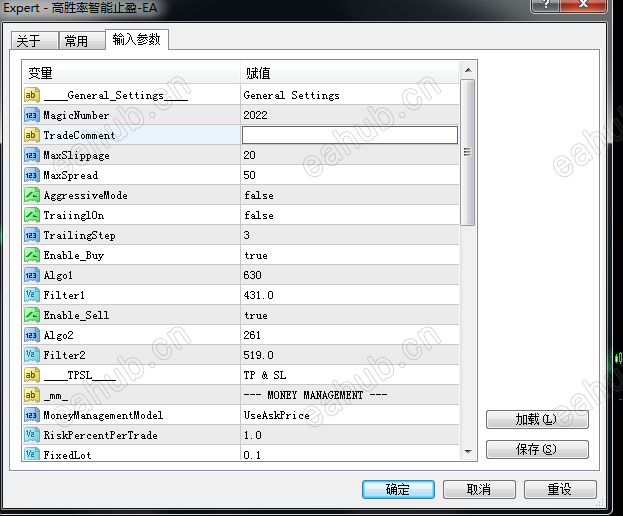The width and height of the screenshot is (623, 516).
Task: Select Algo1 value 630
Action: coord(350,275)
